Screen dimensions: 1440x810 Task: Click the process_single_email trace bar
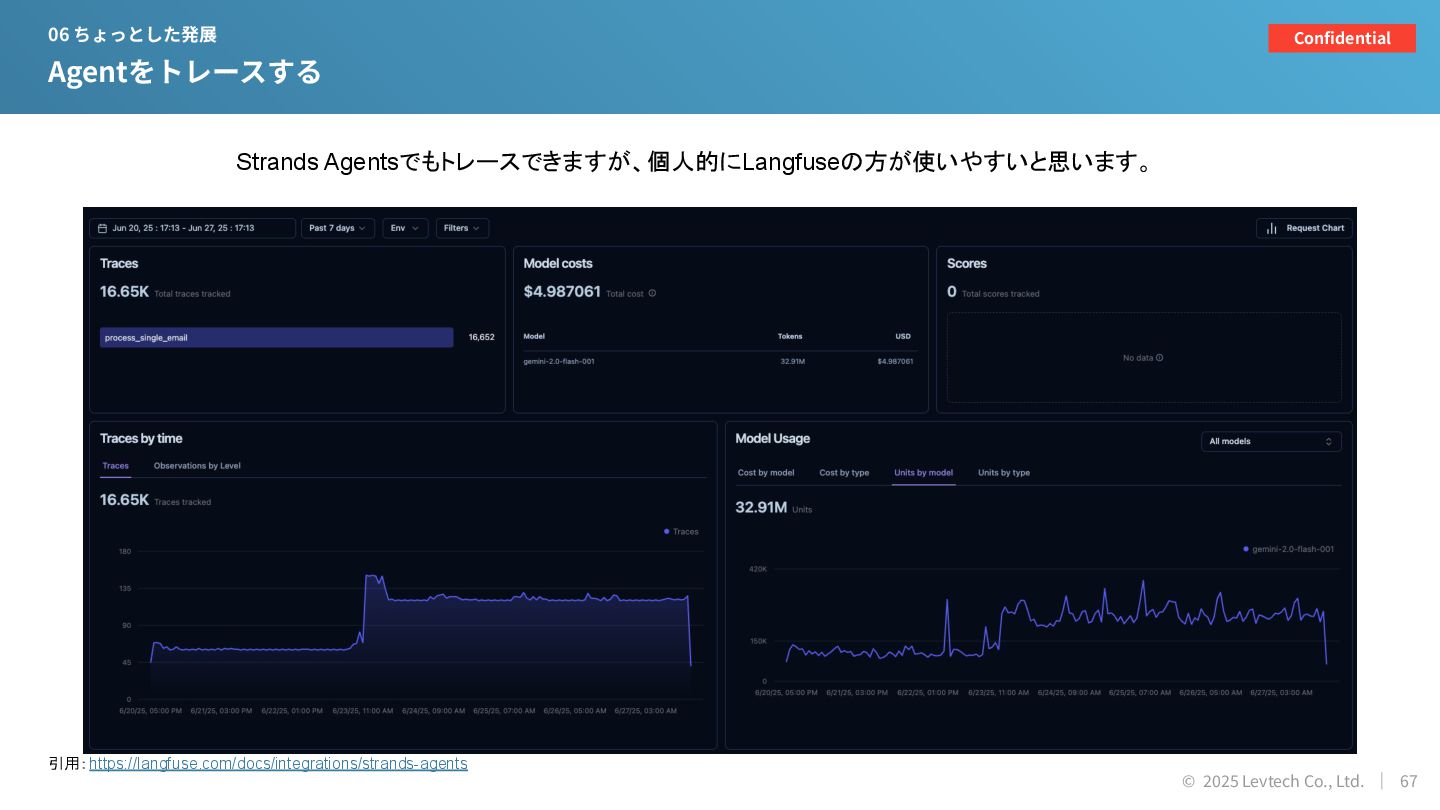276,338
